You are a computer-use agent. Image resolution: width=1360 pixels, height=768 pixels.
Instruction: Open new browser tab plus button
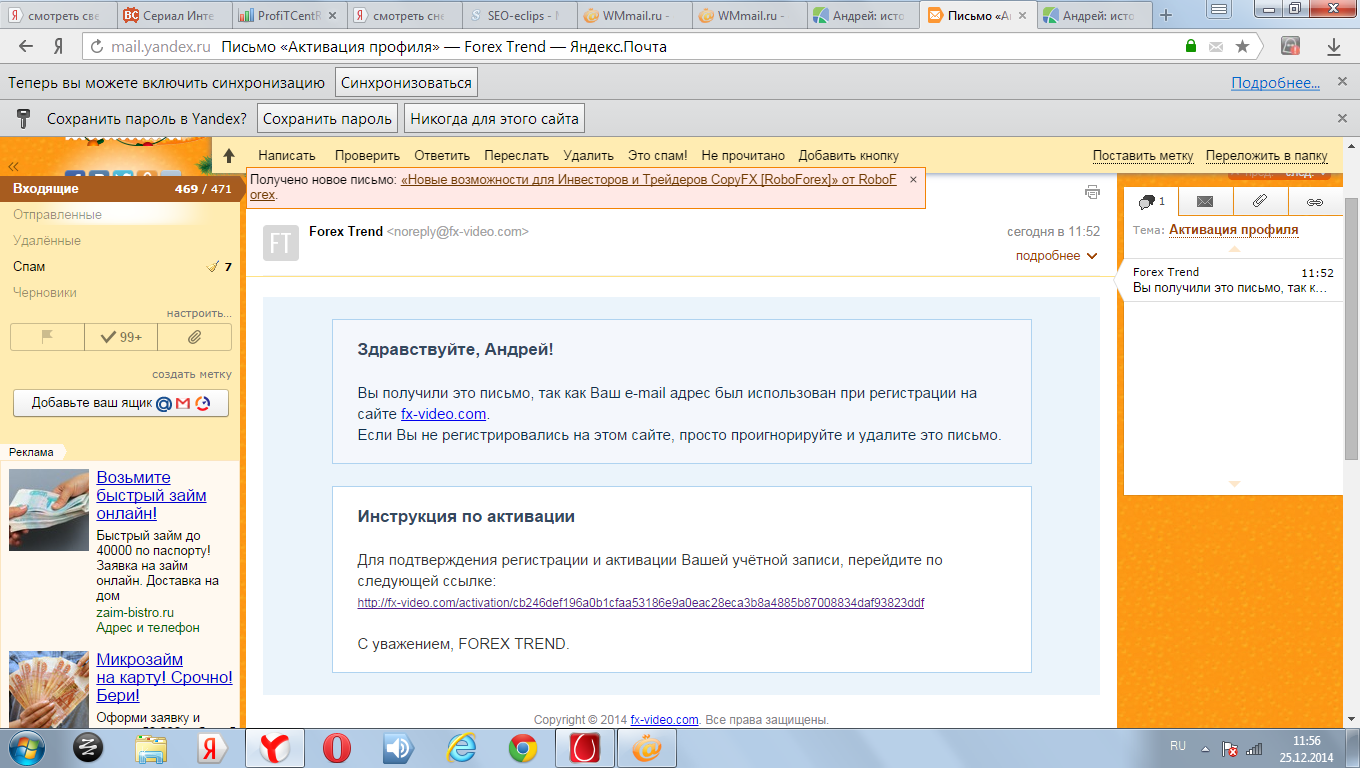coord(1165,15)
